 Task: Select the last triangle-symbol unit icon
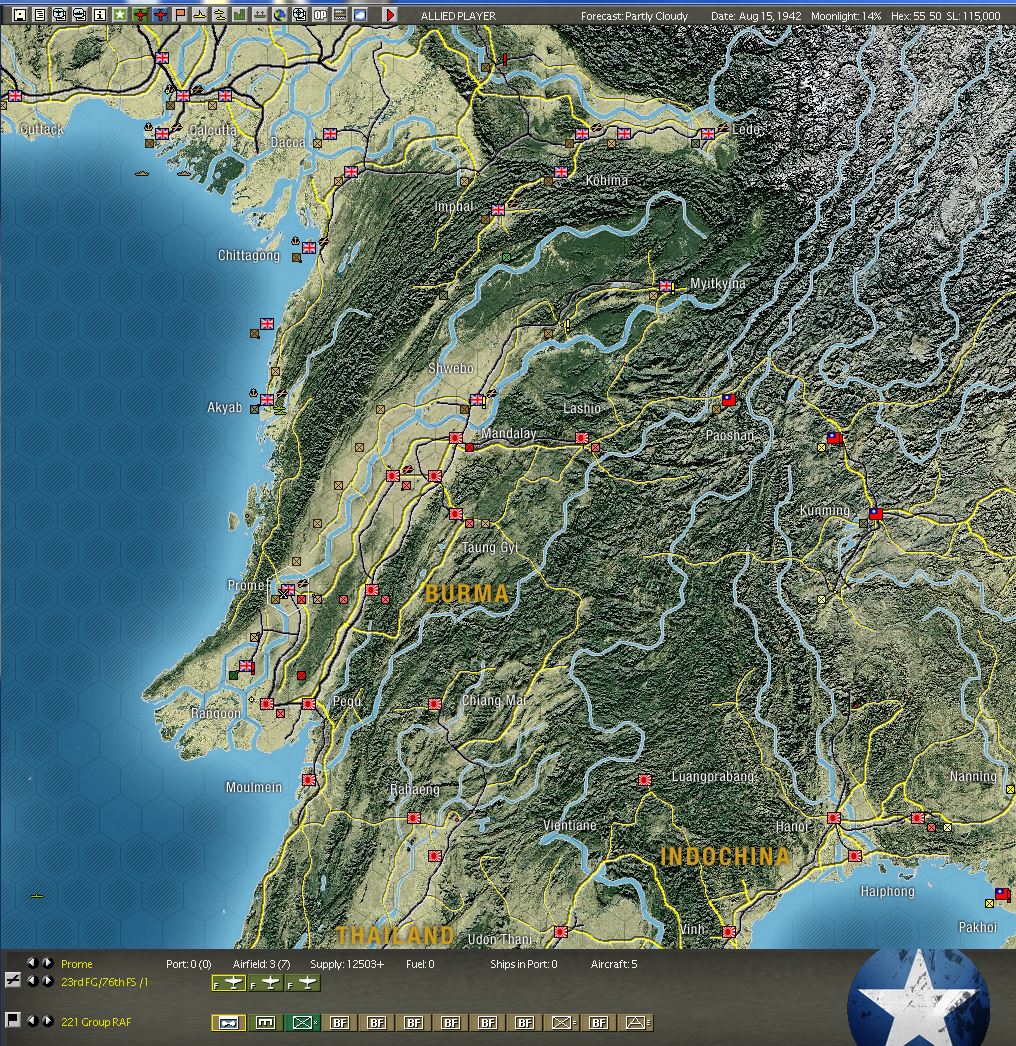(x=636, y=1023)
